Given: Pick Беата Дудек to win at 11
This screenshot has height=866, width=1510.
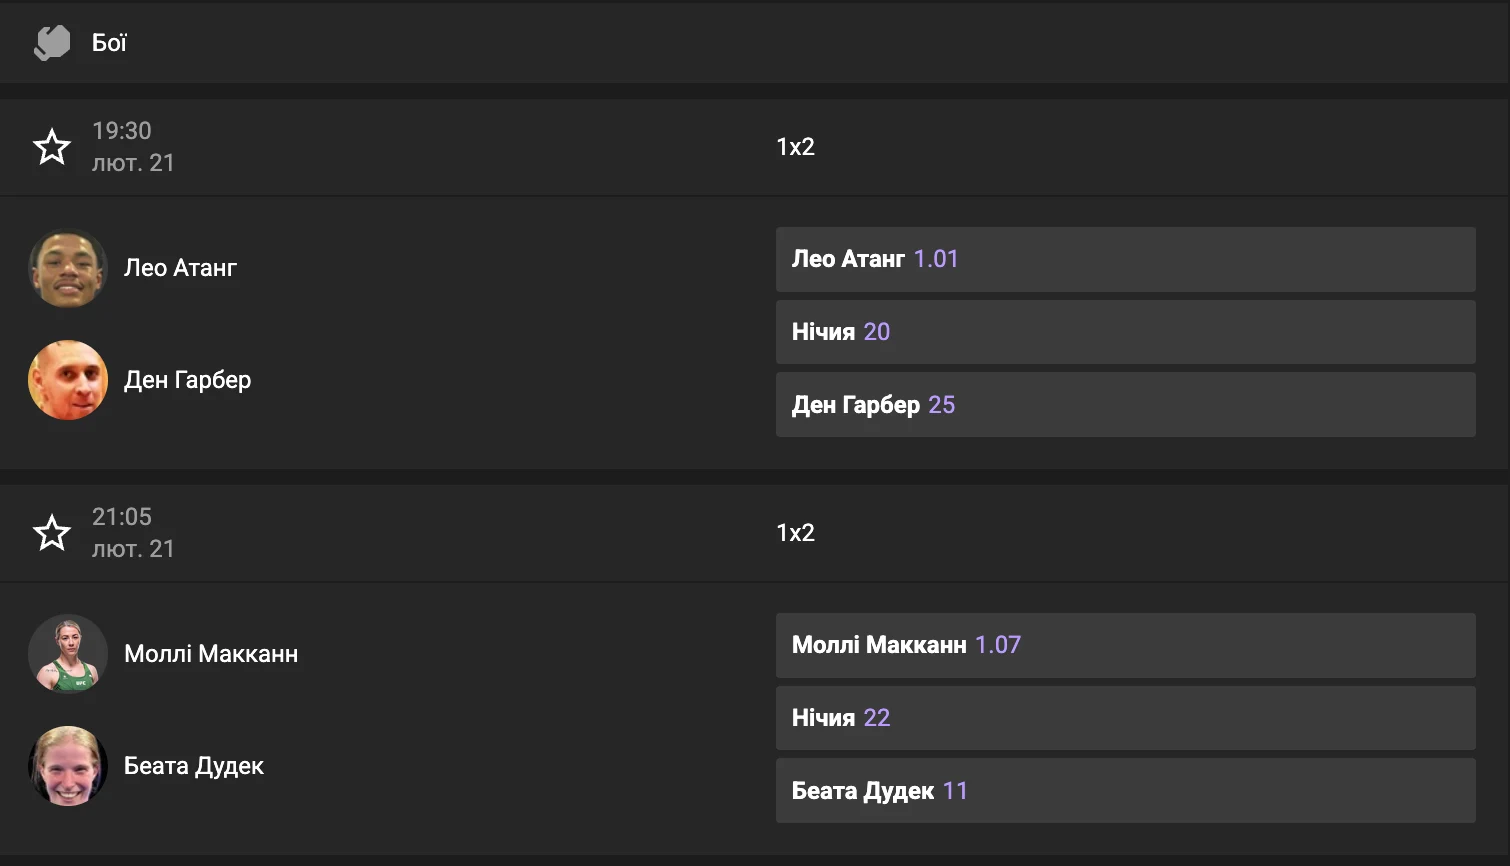Looking at the screenshot, I should 1125,791.
